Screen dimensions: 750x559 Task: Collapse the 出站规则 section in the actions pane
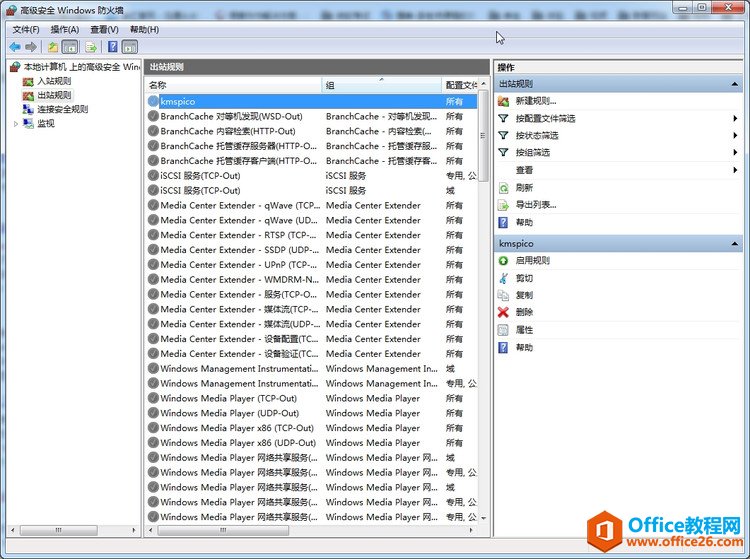click(735, 84)
